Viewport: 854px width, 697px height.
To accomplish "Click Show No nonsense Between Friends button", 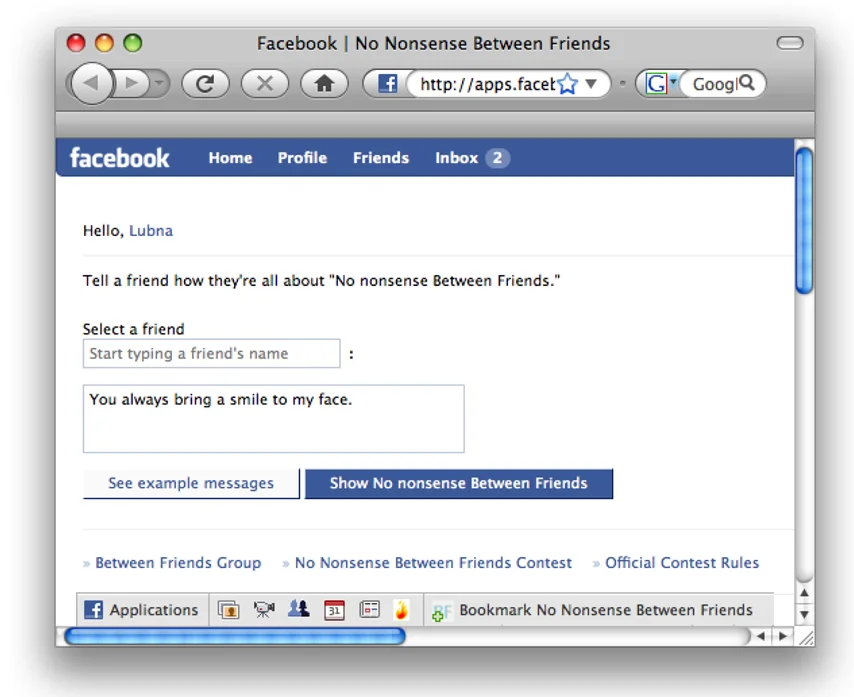I will click(x=459, y=484).
